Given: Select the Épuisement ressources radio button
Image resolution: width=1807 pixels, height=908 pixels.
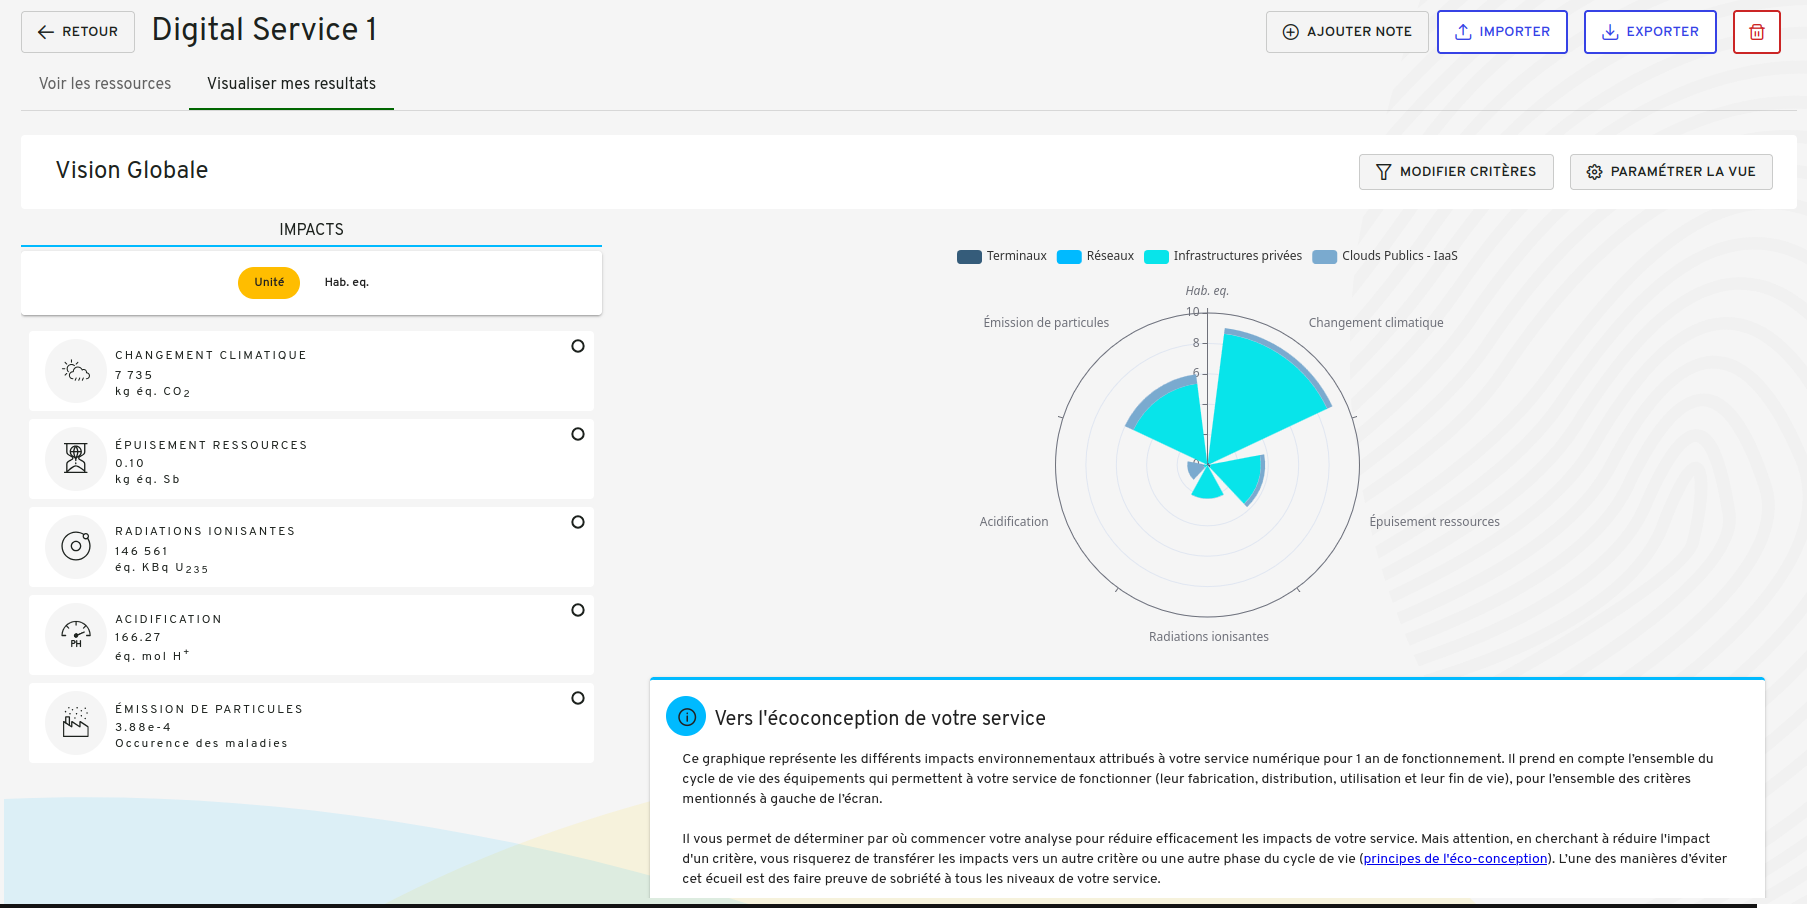Looking at the screenshot, I should coord(578,434).
